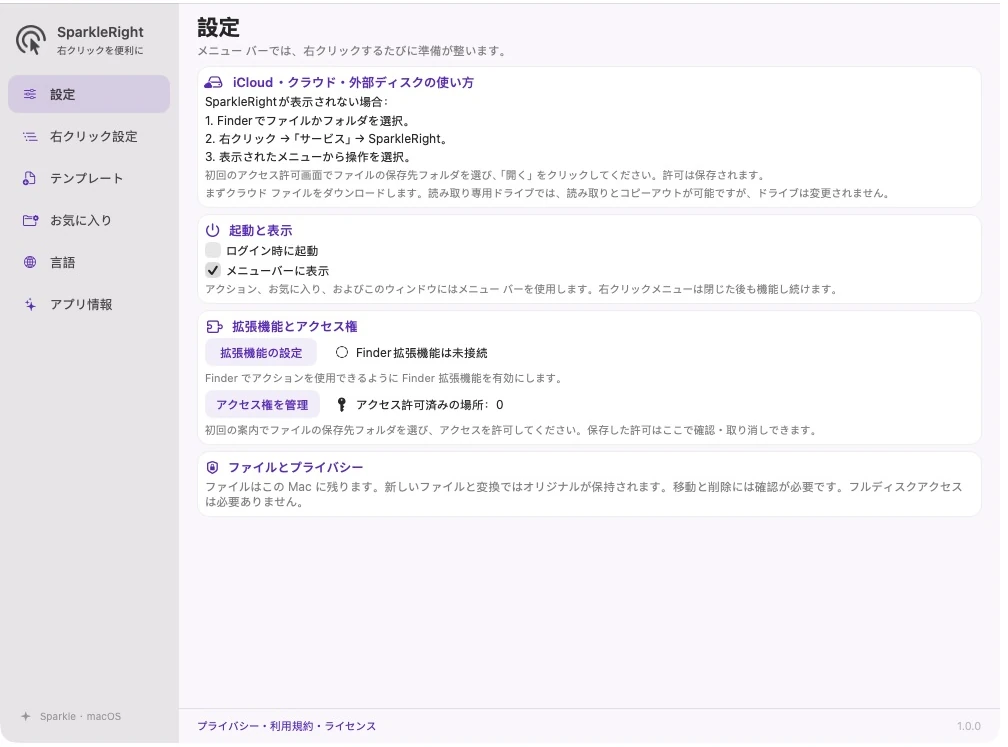
Task: Open the 右クリック設定 sidebar item
Action: click(89, 136)
